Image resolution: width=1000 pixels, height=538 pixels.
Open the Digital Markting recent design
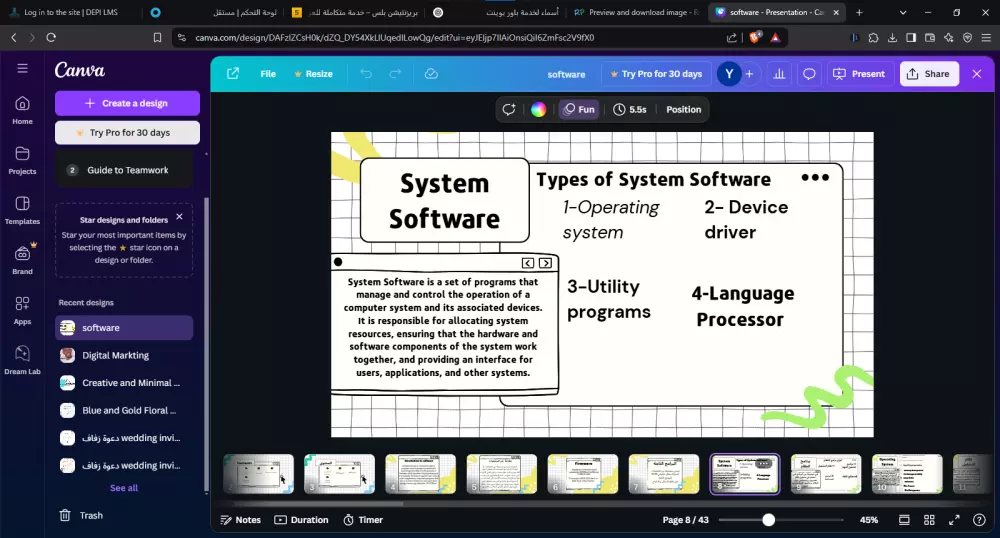click(x=124, y=355)
